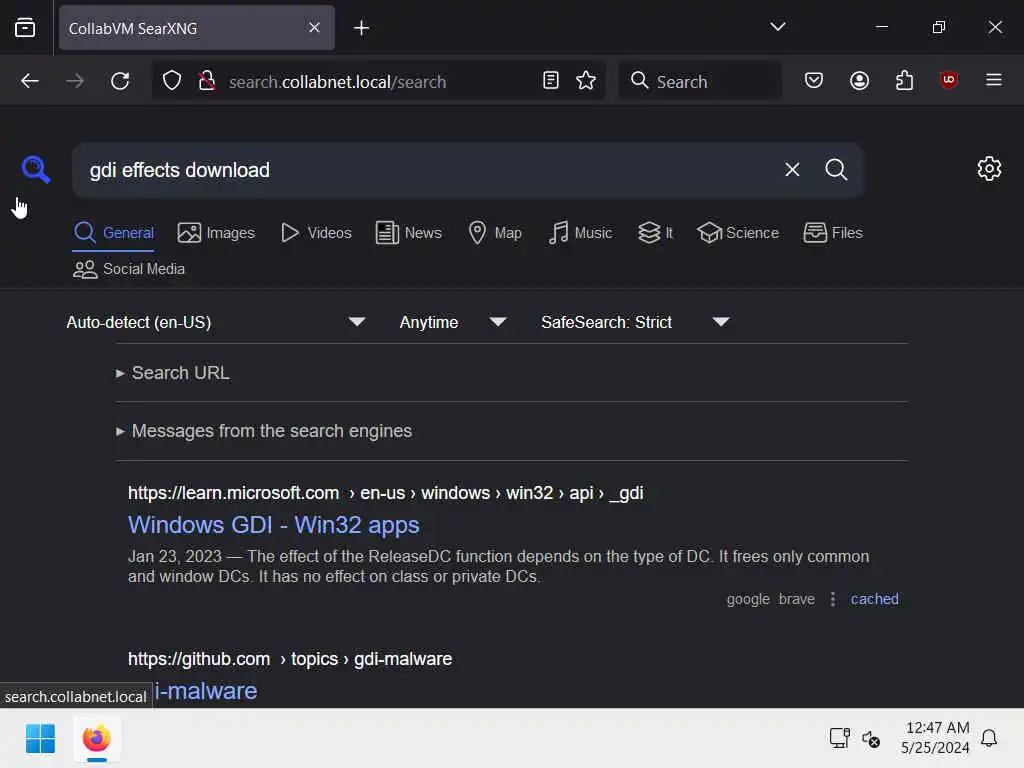This screenshot has height=768, width=1024.
Task: Open SafeSearch: Strict dropdown
Action: point(635,322)
